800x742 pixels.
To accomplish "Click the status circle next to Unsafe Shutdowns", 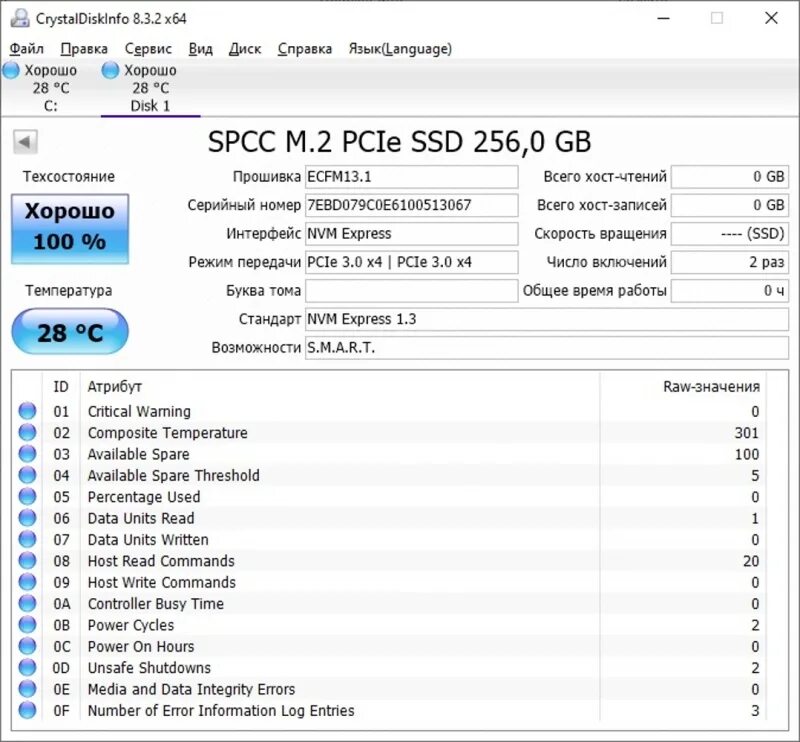I will coord(27,667).
